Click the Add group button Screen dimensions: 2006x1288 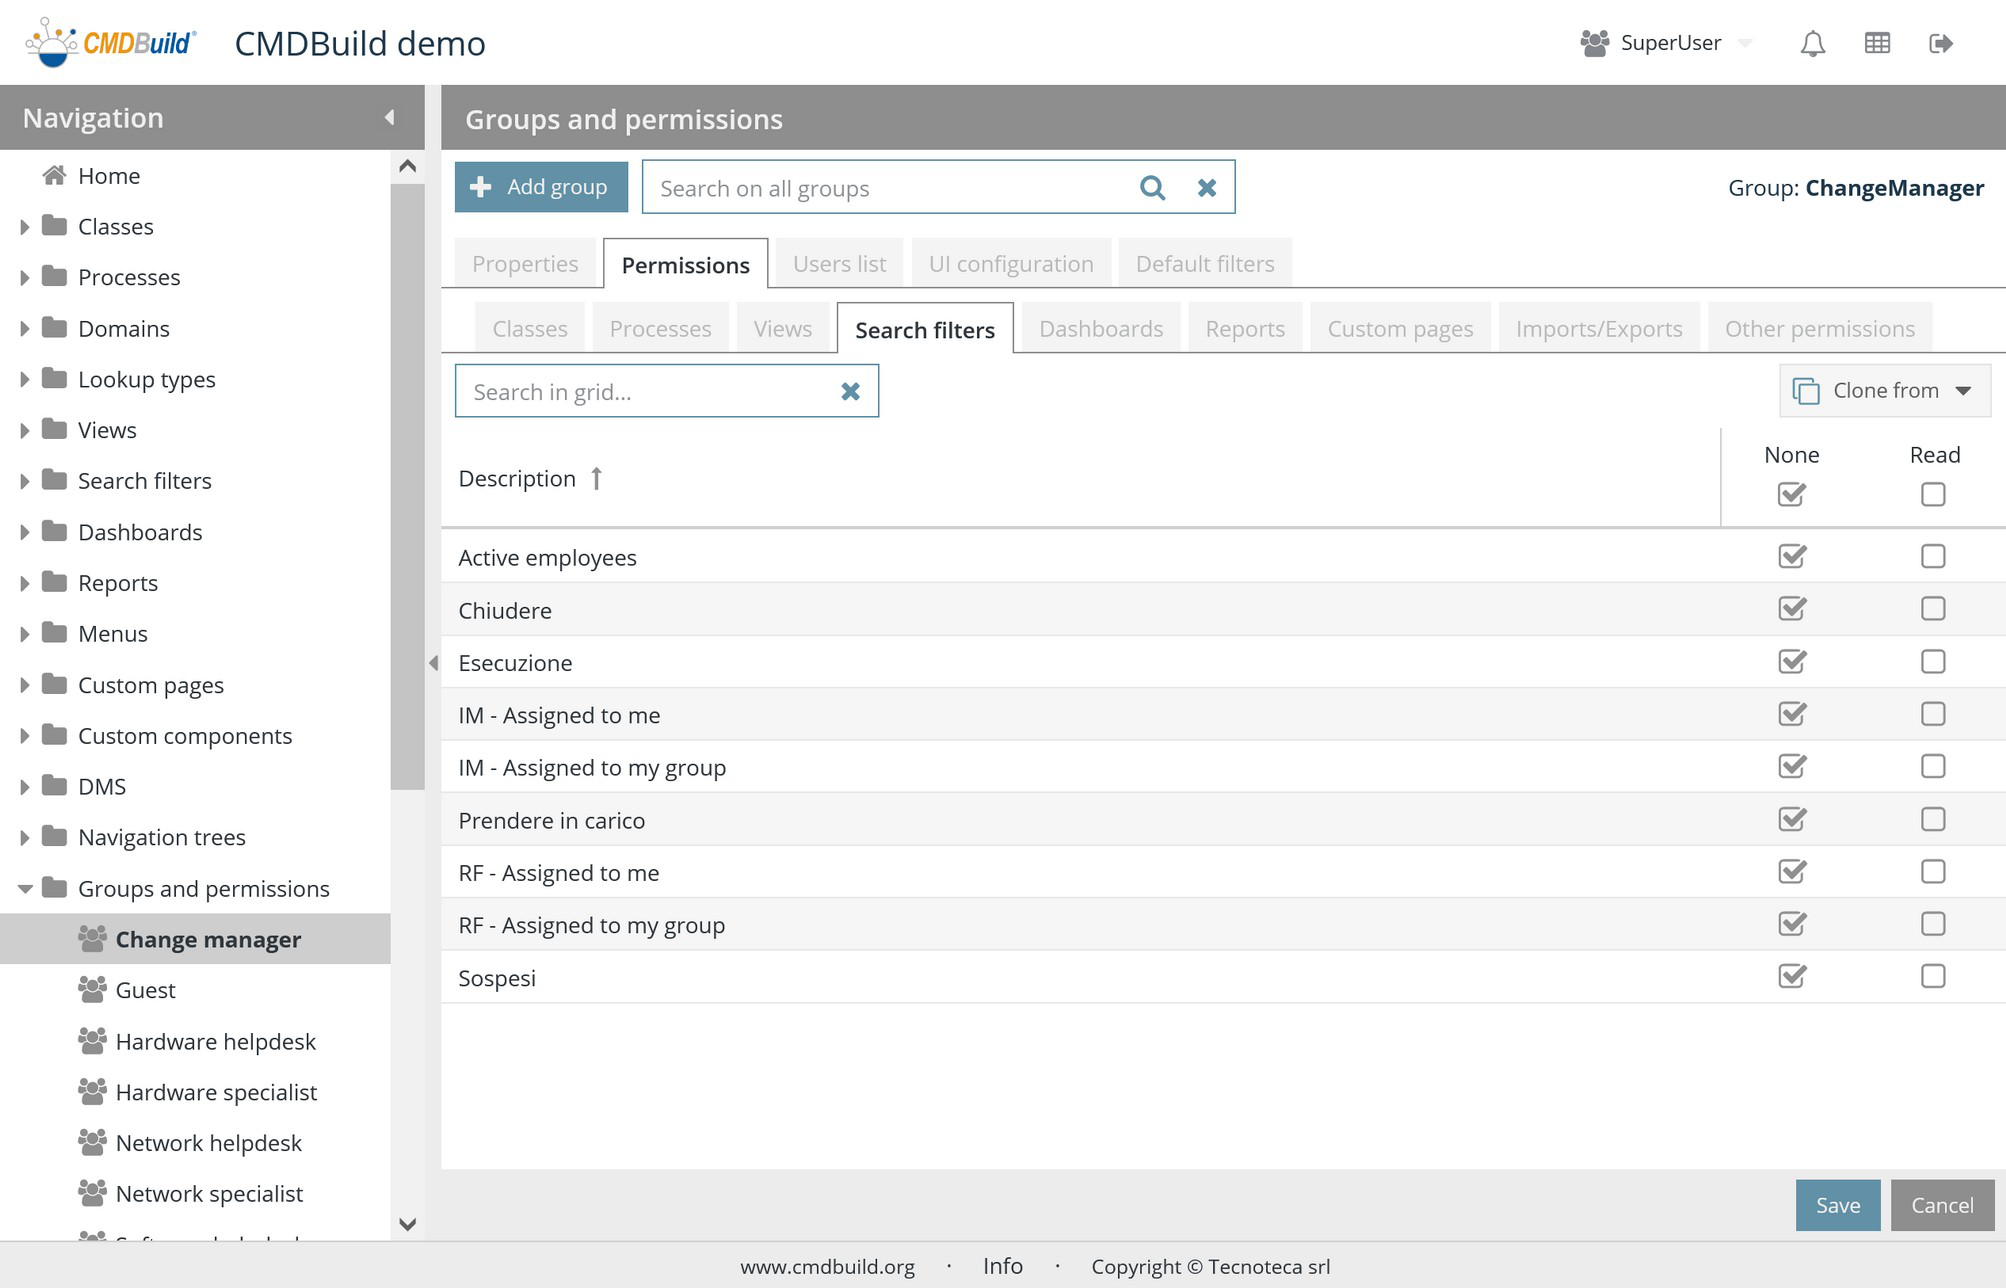point(541,187)
